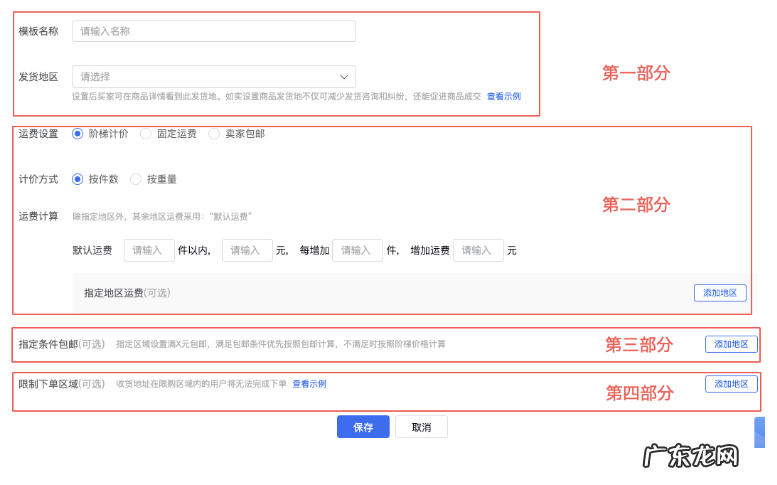This screenshot has width=777, height=485.
Task: Focus the 增加运费 amount field
Action: [x=478, y=251]
